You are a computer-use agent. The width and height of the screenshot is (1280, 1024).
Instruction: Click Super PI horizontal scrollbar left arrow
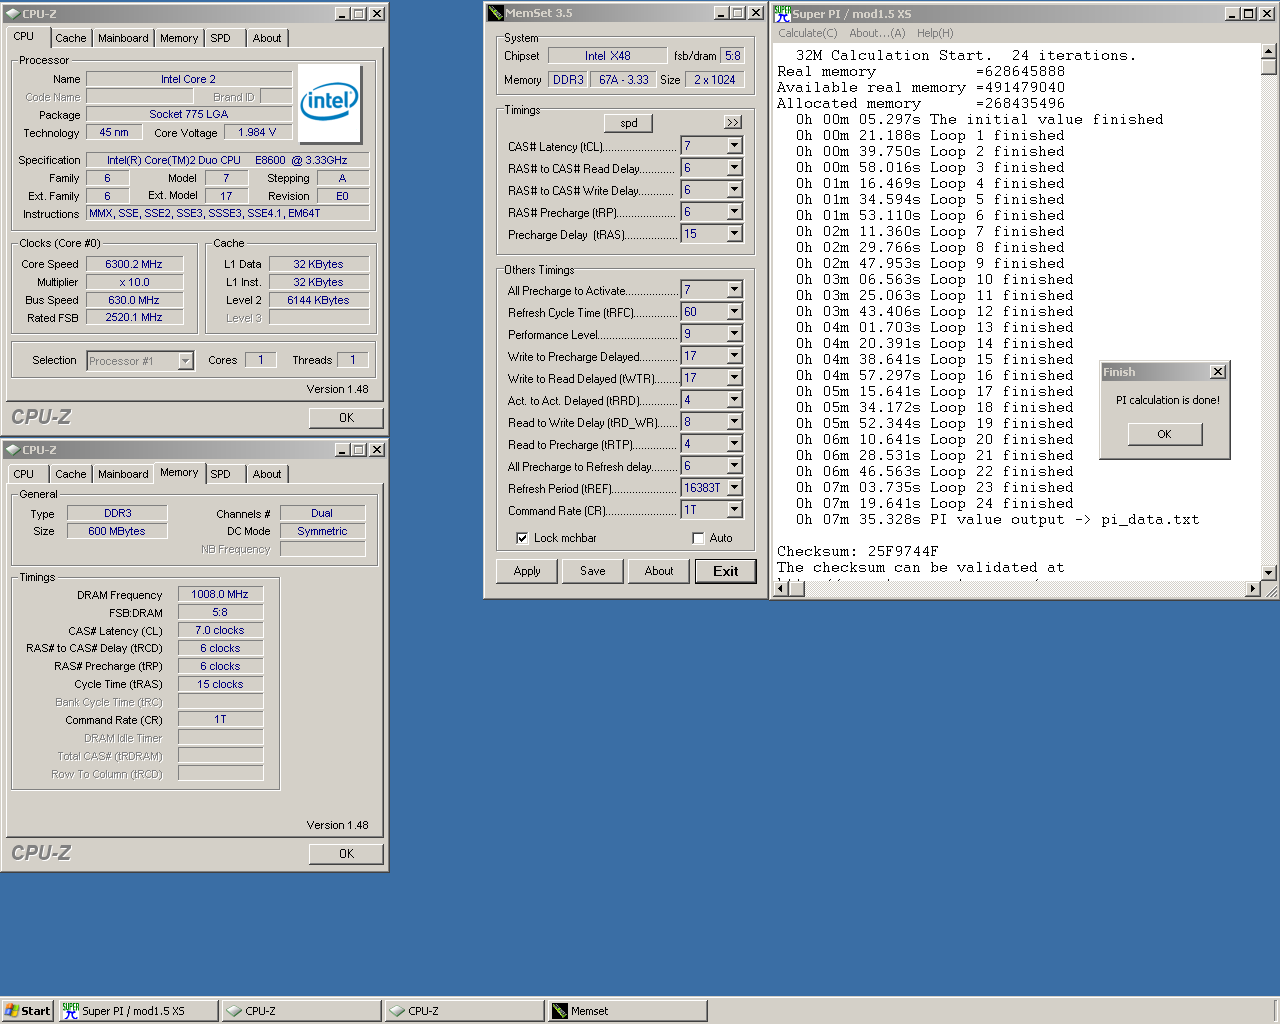pos(782,589)
